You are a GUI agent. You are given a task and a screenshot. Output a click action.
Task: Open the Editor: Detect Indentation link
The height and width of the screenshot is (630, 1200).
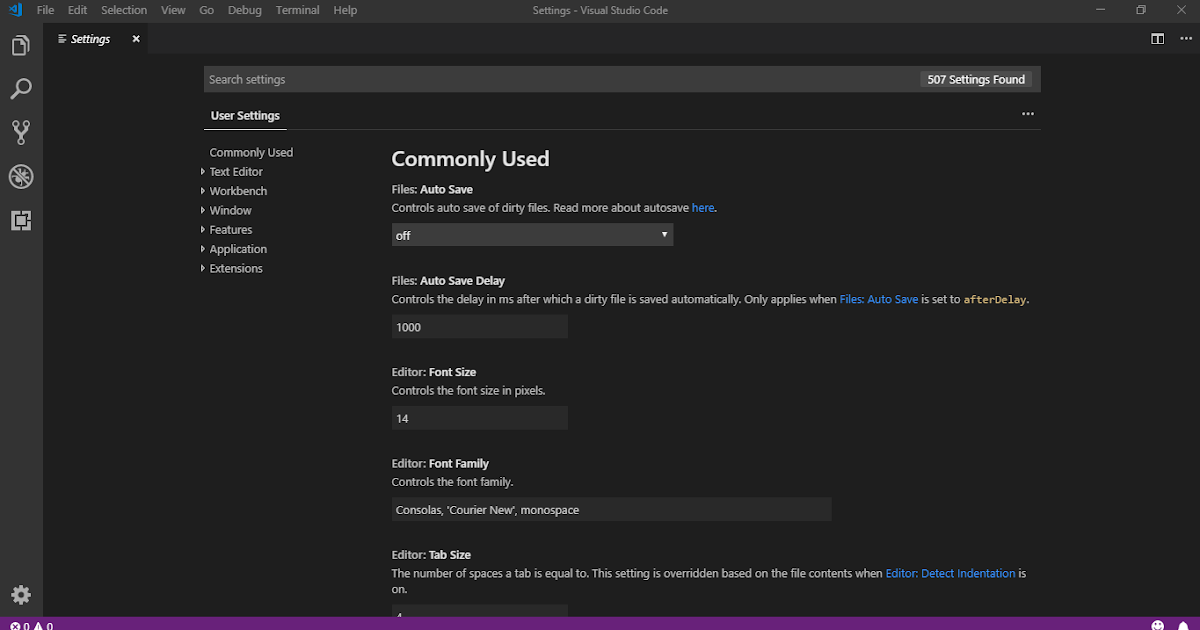949,573
